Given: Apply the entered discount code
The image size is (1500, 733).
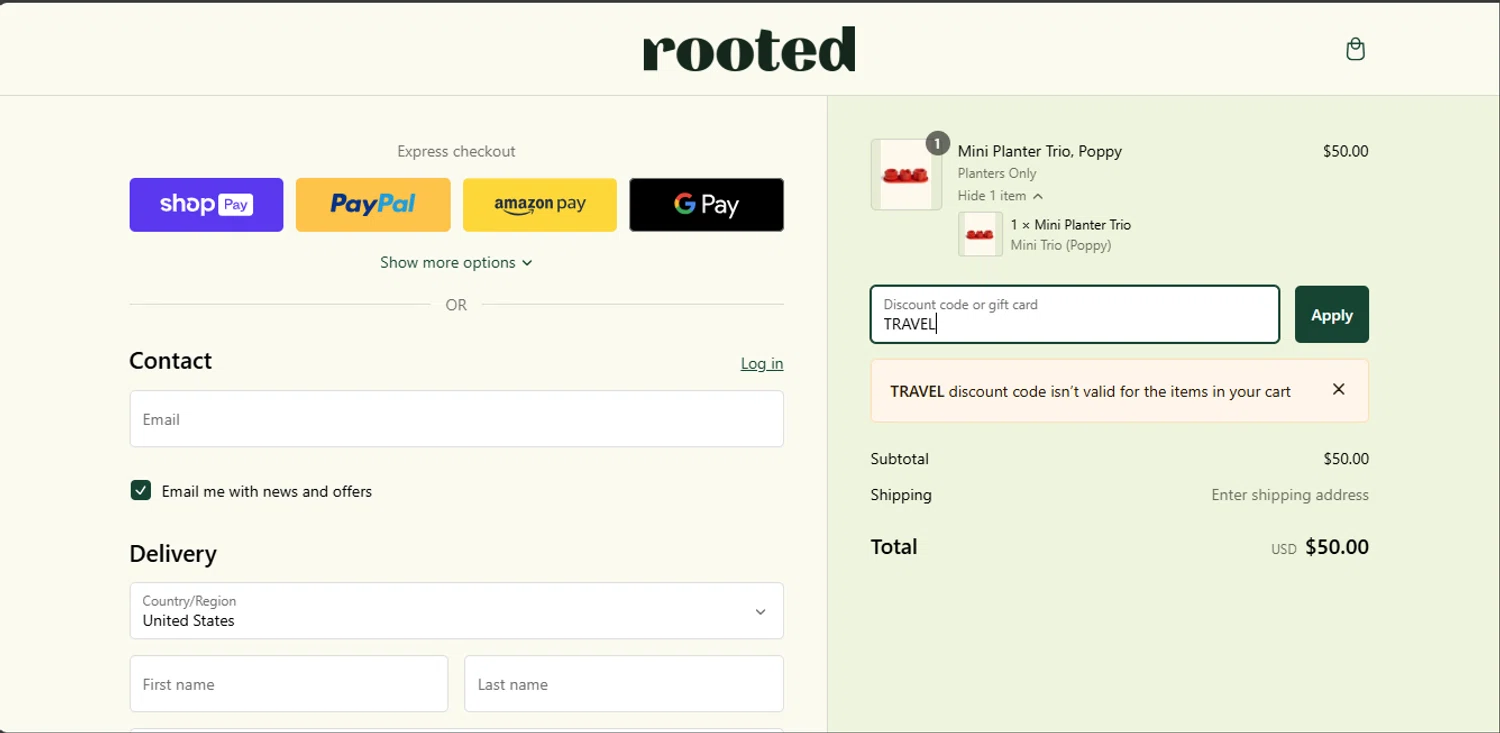Looking at the screenshot, I should (1332, 315).
